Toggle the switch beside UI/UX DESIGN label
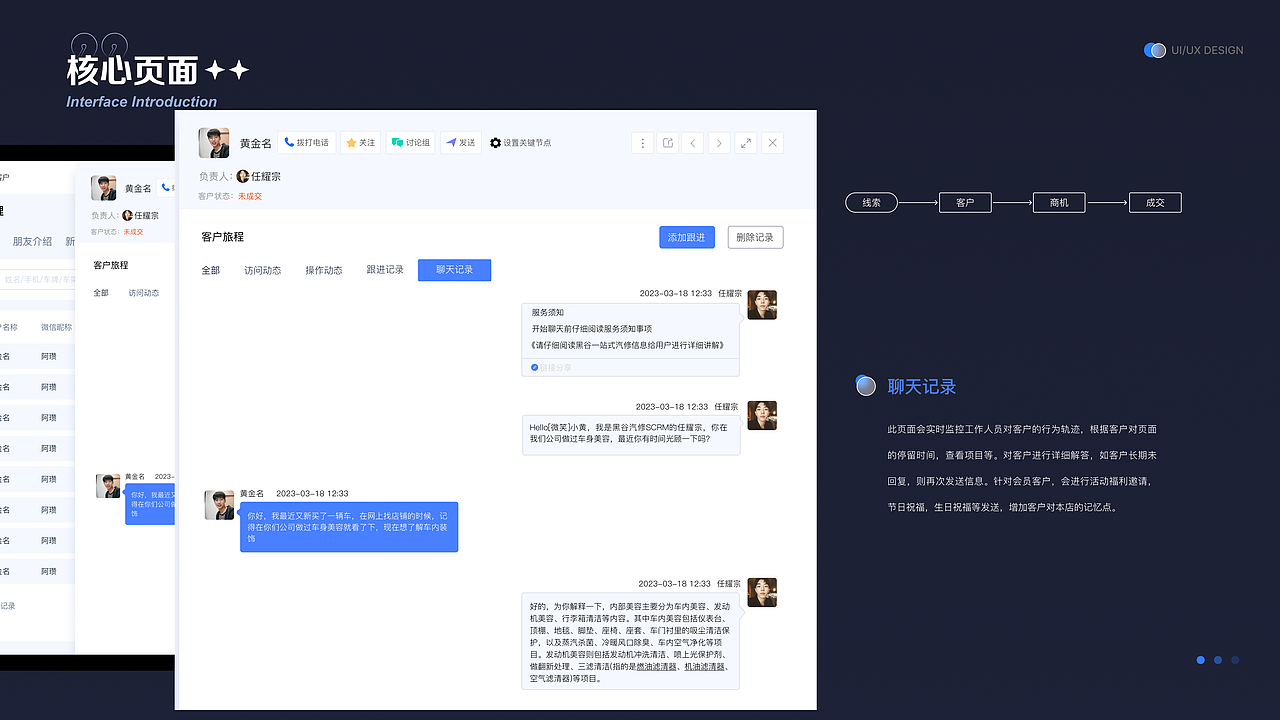This screenshot has width=1280, height=720. click(1155, 50)
